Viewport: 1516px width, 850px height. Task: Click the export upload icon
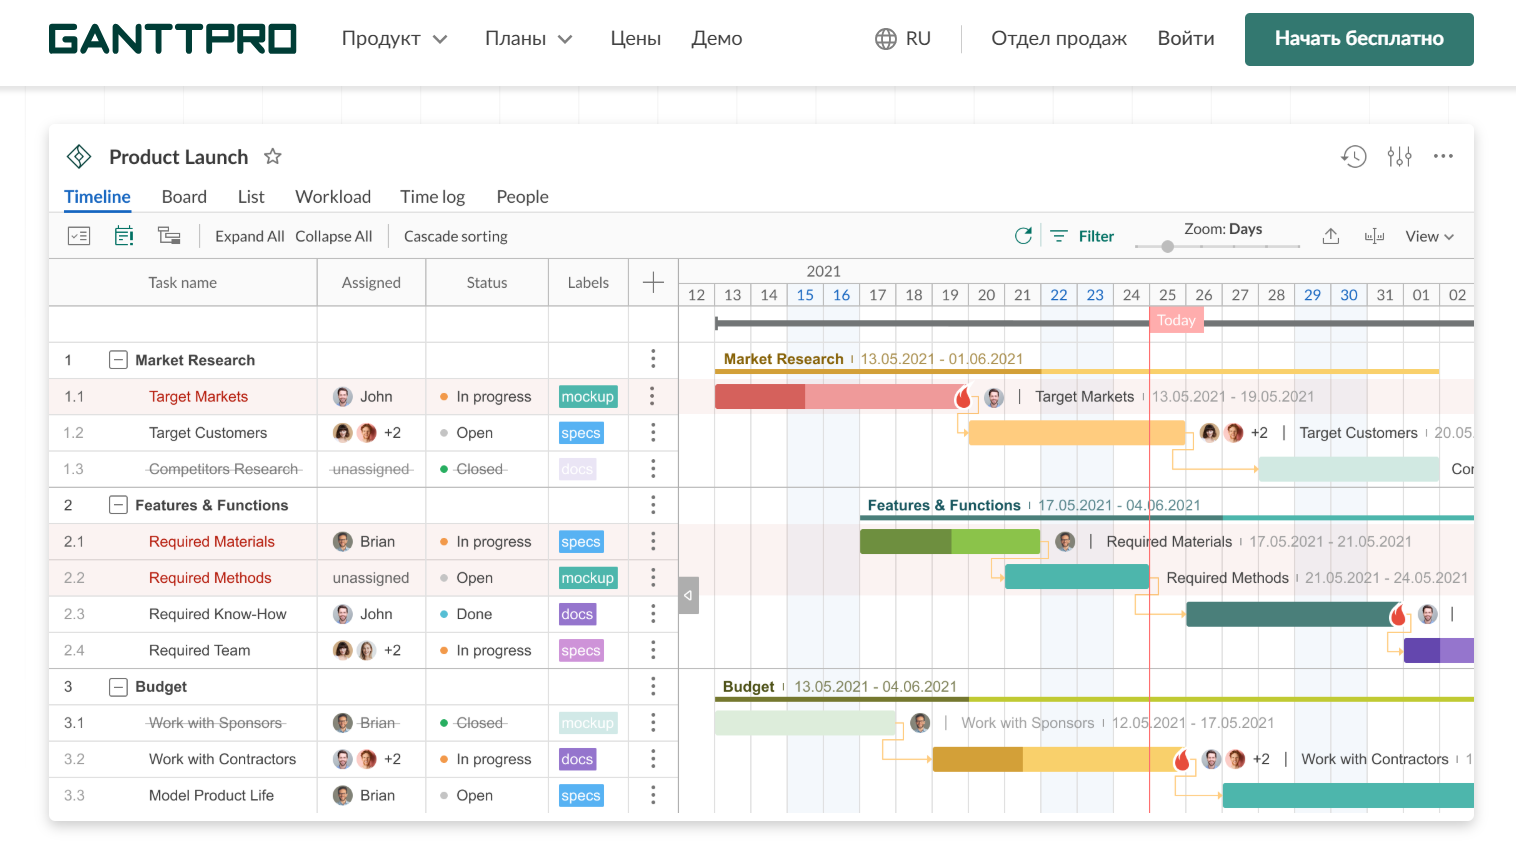click(1330, 236)
